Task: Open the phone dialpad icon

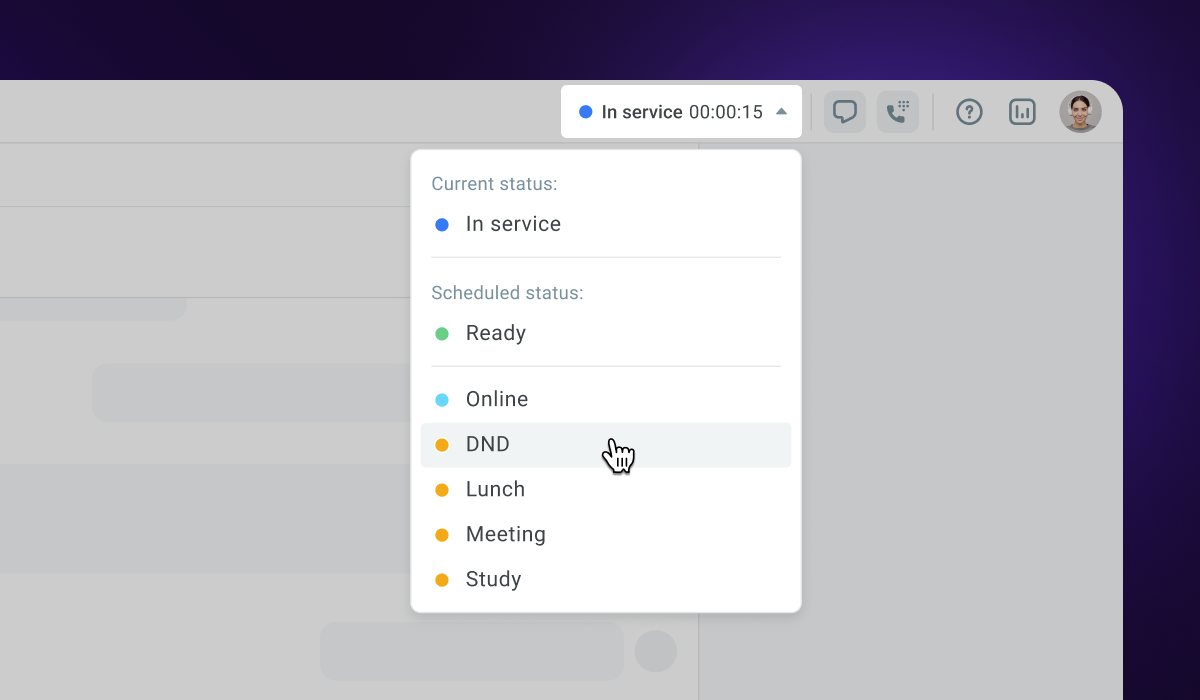Action: [x=898, y=112]
